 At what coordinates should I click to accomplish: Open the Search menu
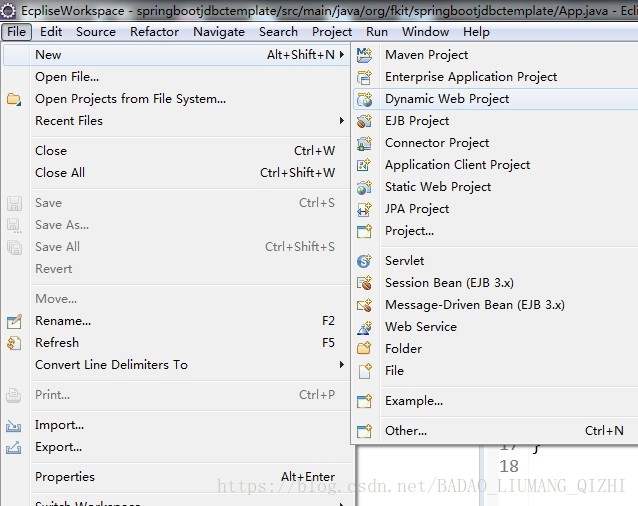click(x=278, y=32)
